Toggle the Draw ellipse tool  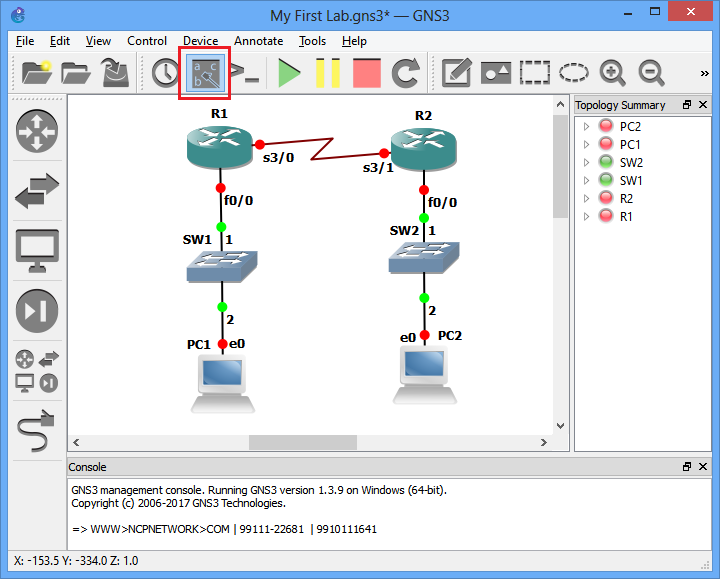pos(574,73)
